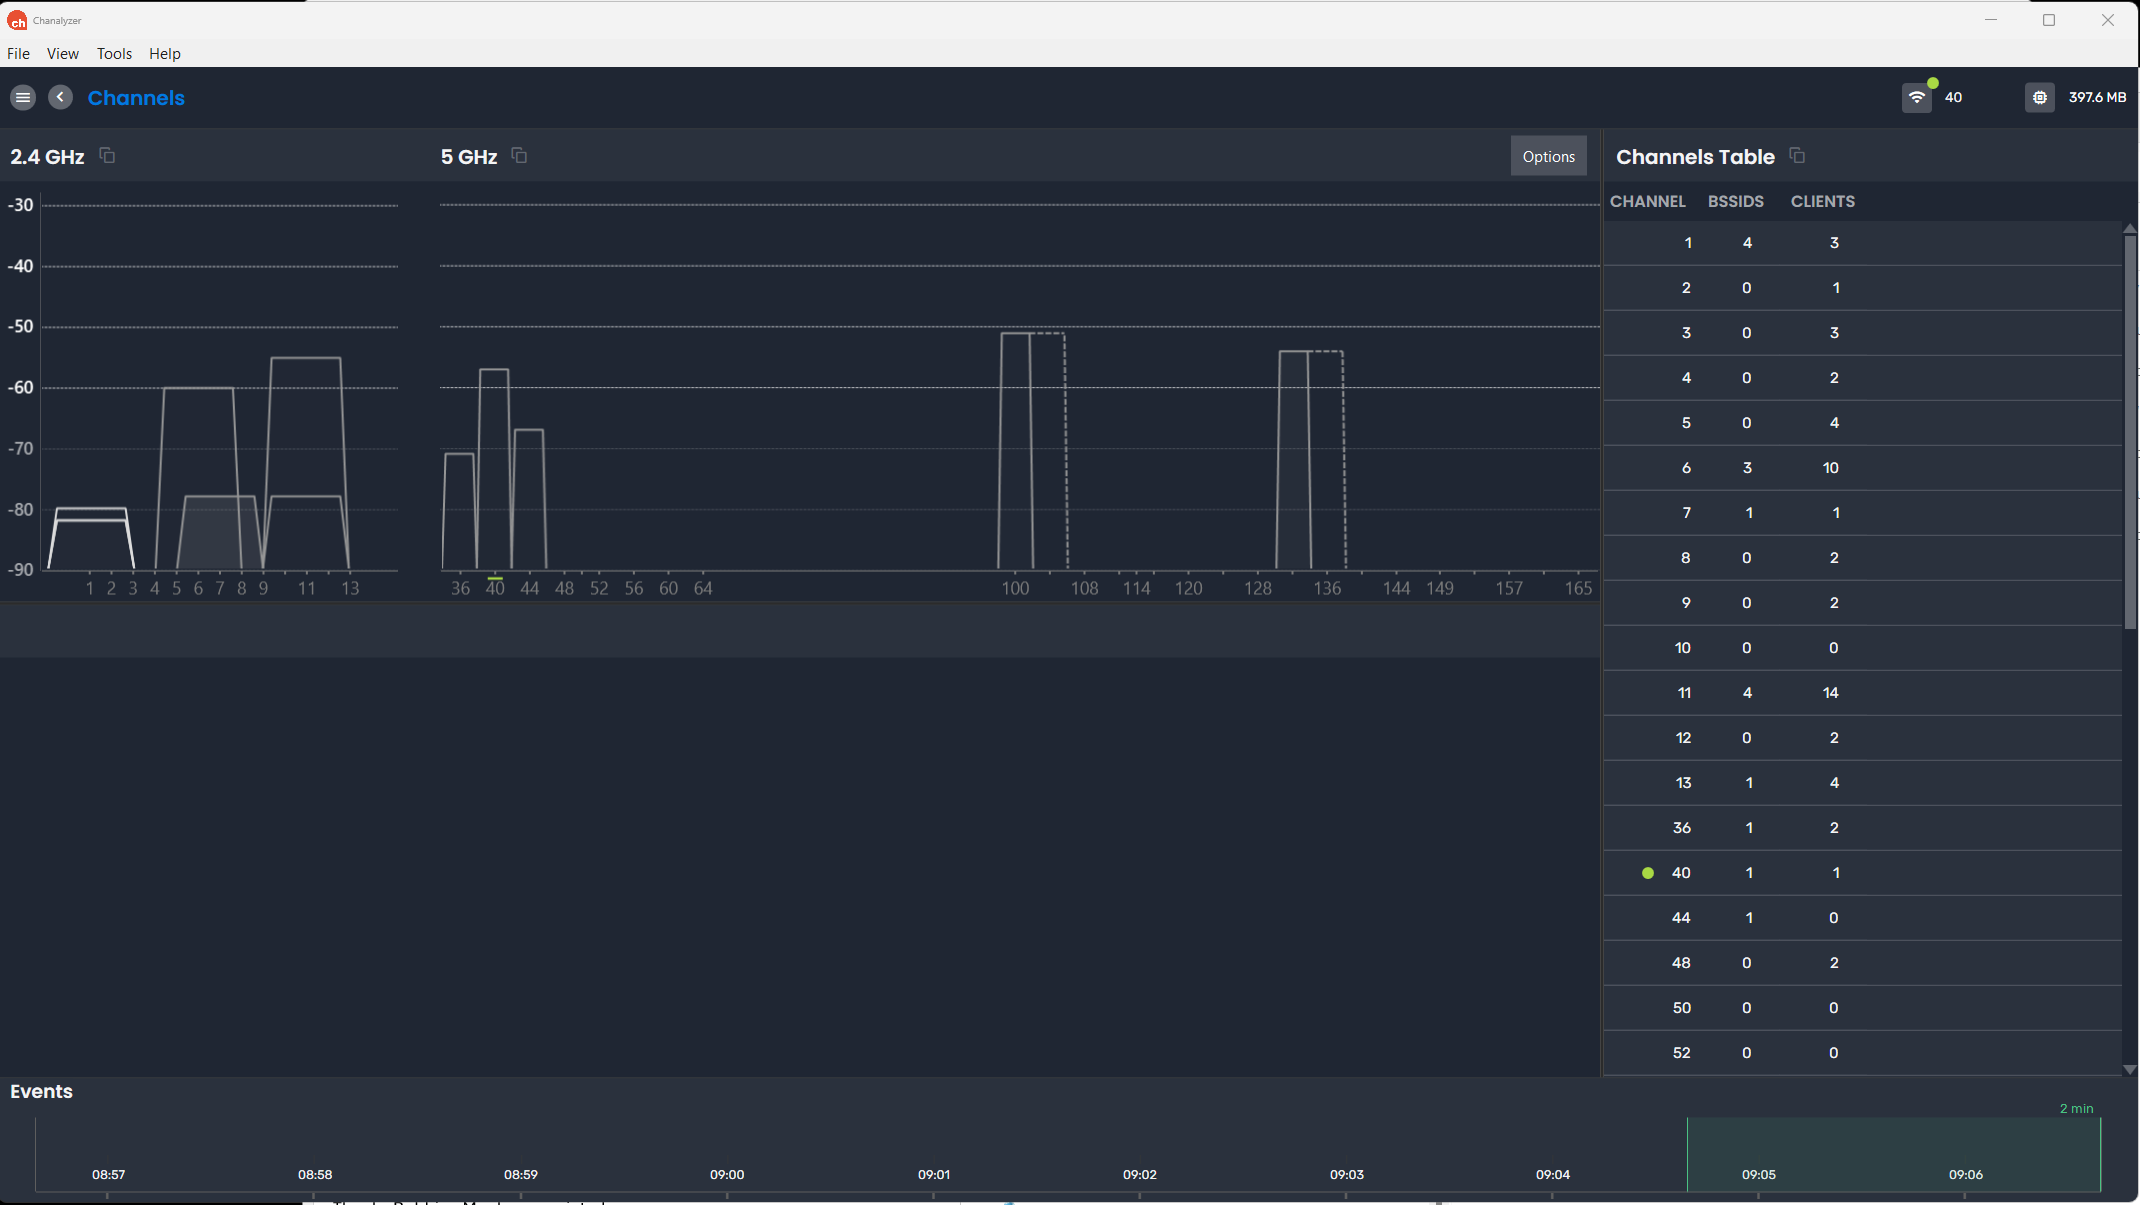Click the Events panel heading

41,1091
